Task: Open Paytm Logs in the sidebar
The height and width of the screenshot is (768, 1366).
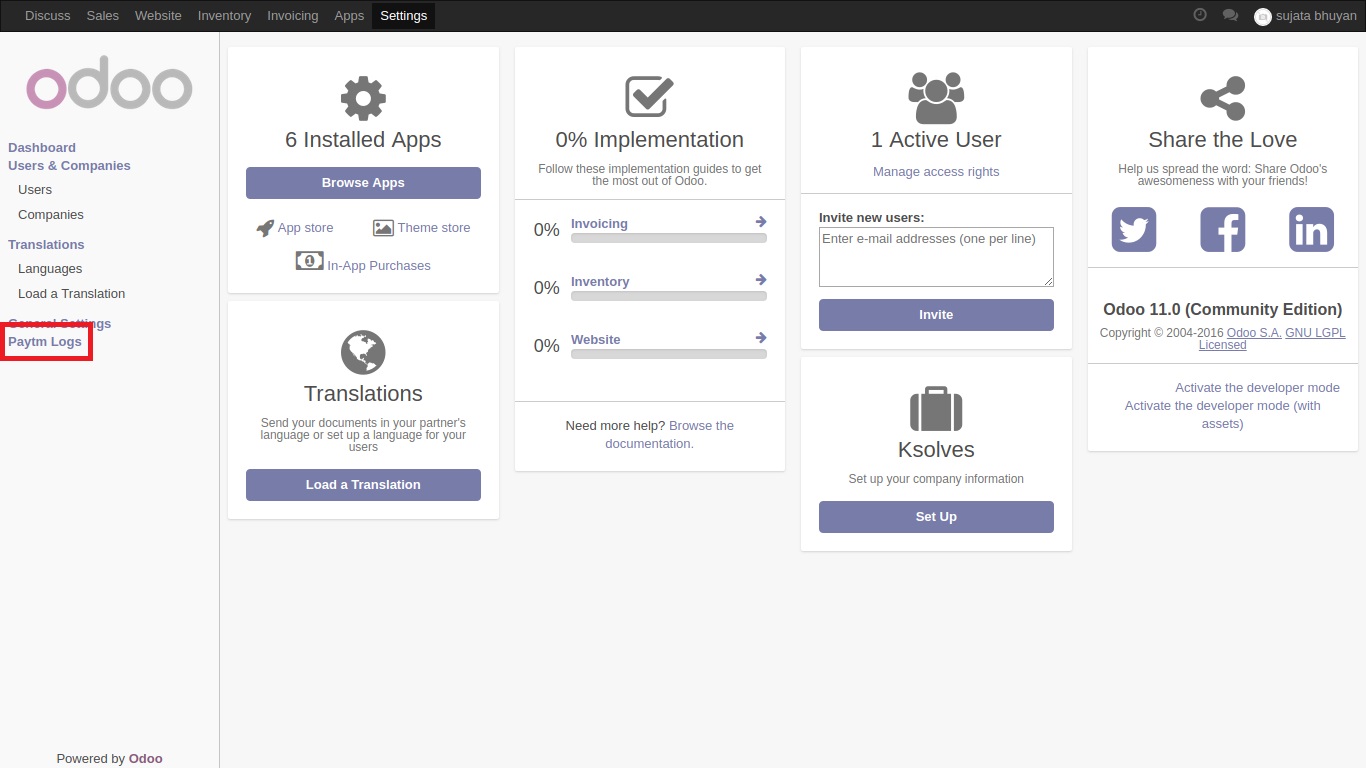Action: (x=45, y=342)
